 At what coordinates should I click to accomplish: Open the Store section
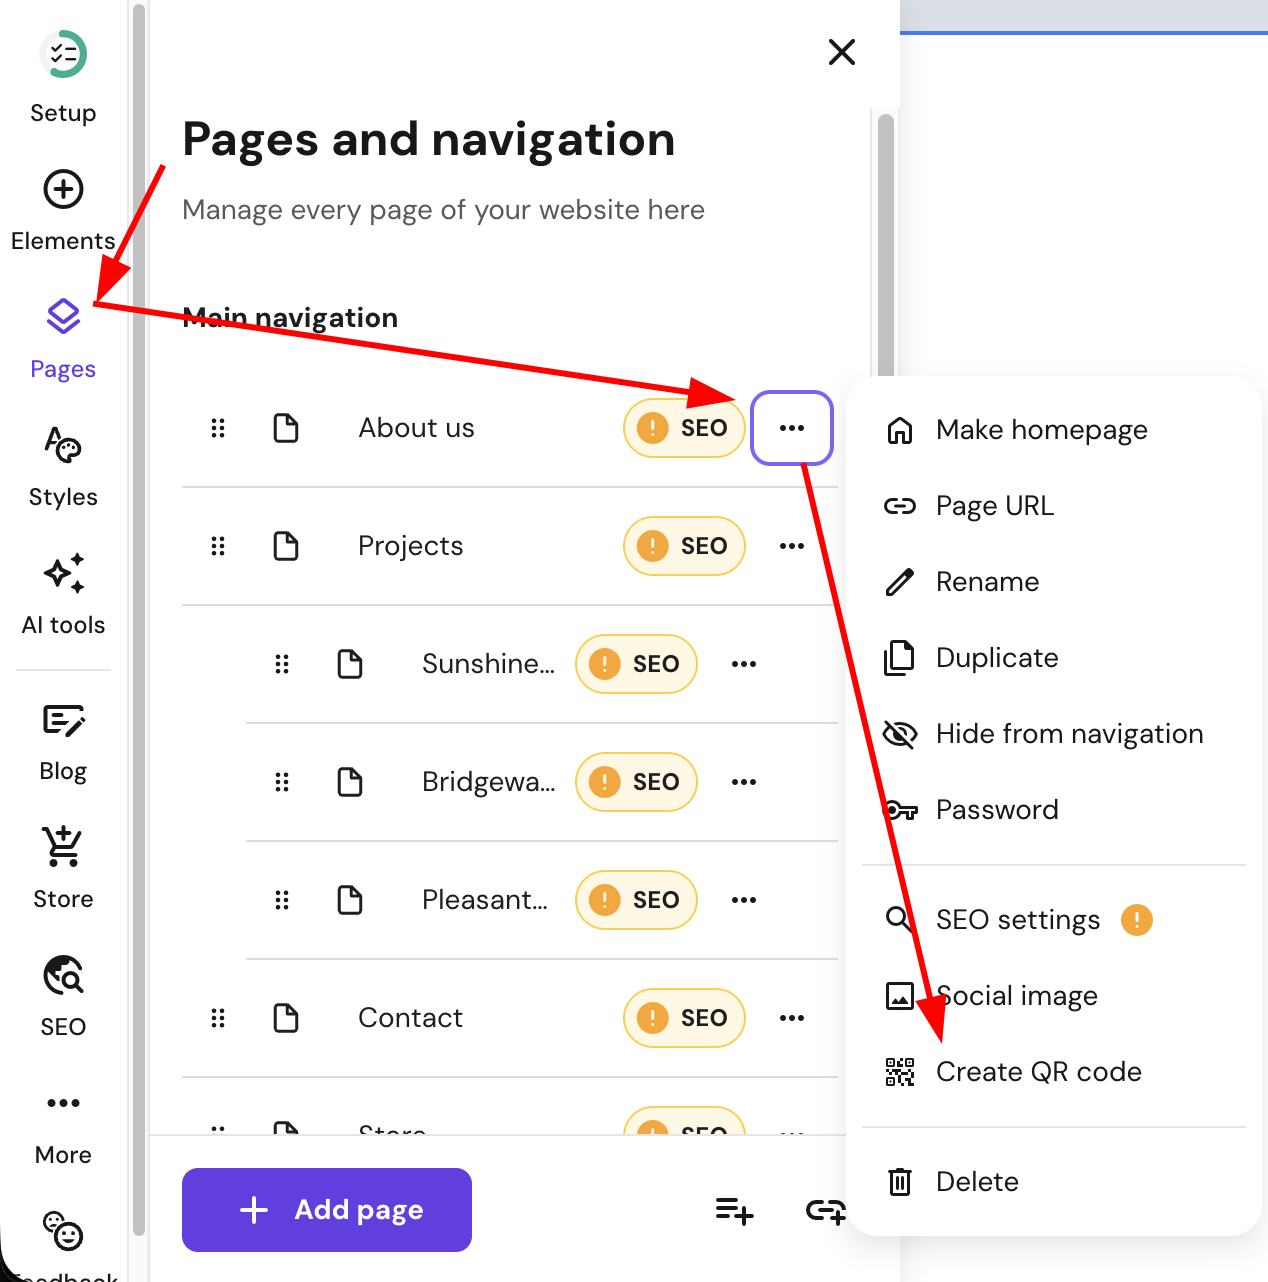click(x=63, y=846)
